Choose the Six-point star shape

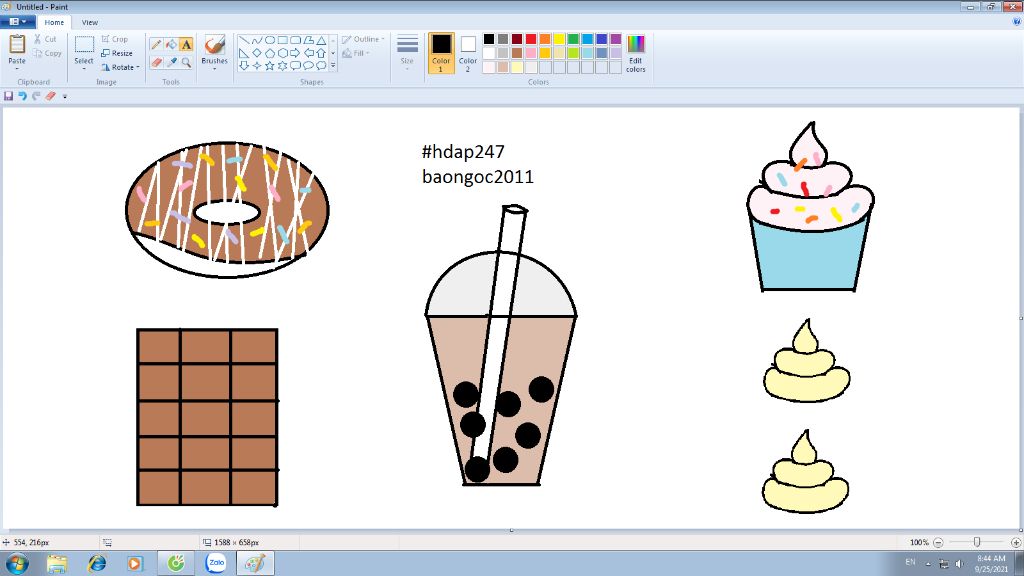click(x=283, y=65)
